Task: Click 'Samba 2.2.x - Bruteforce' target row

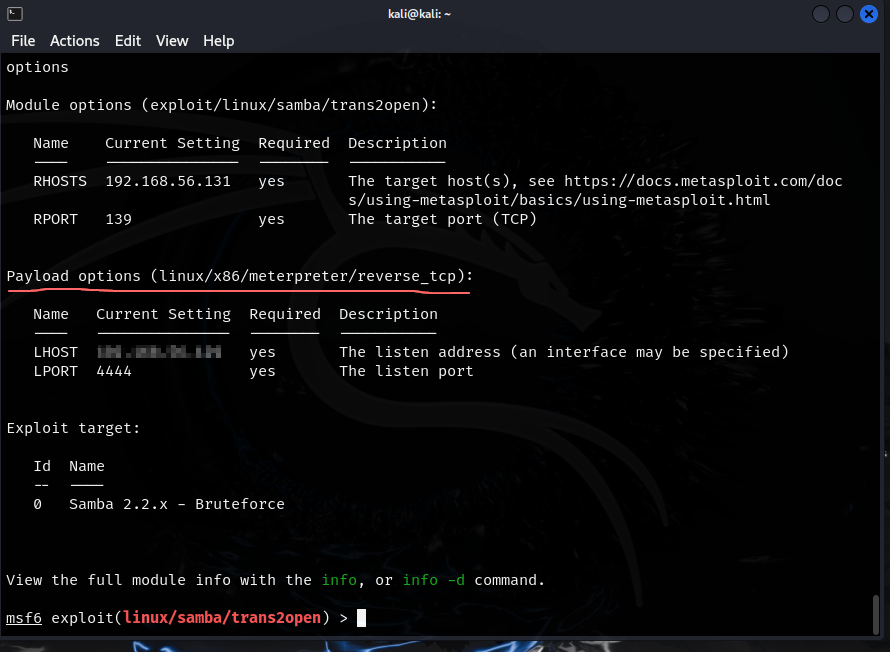Action: tap(159, 504)
